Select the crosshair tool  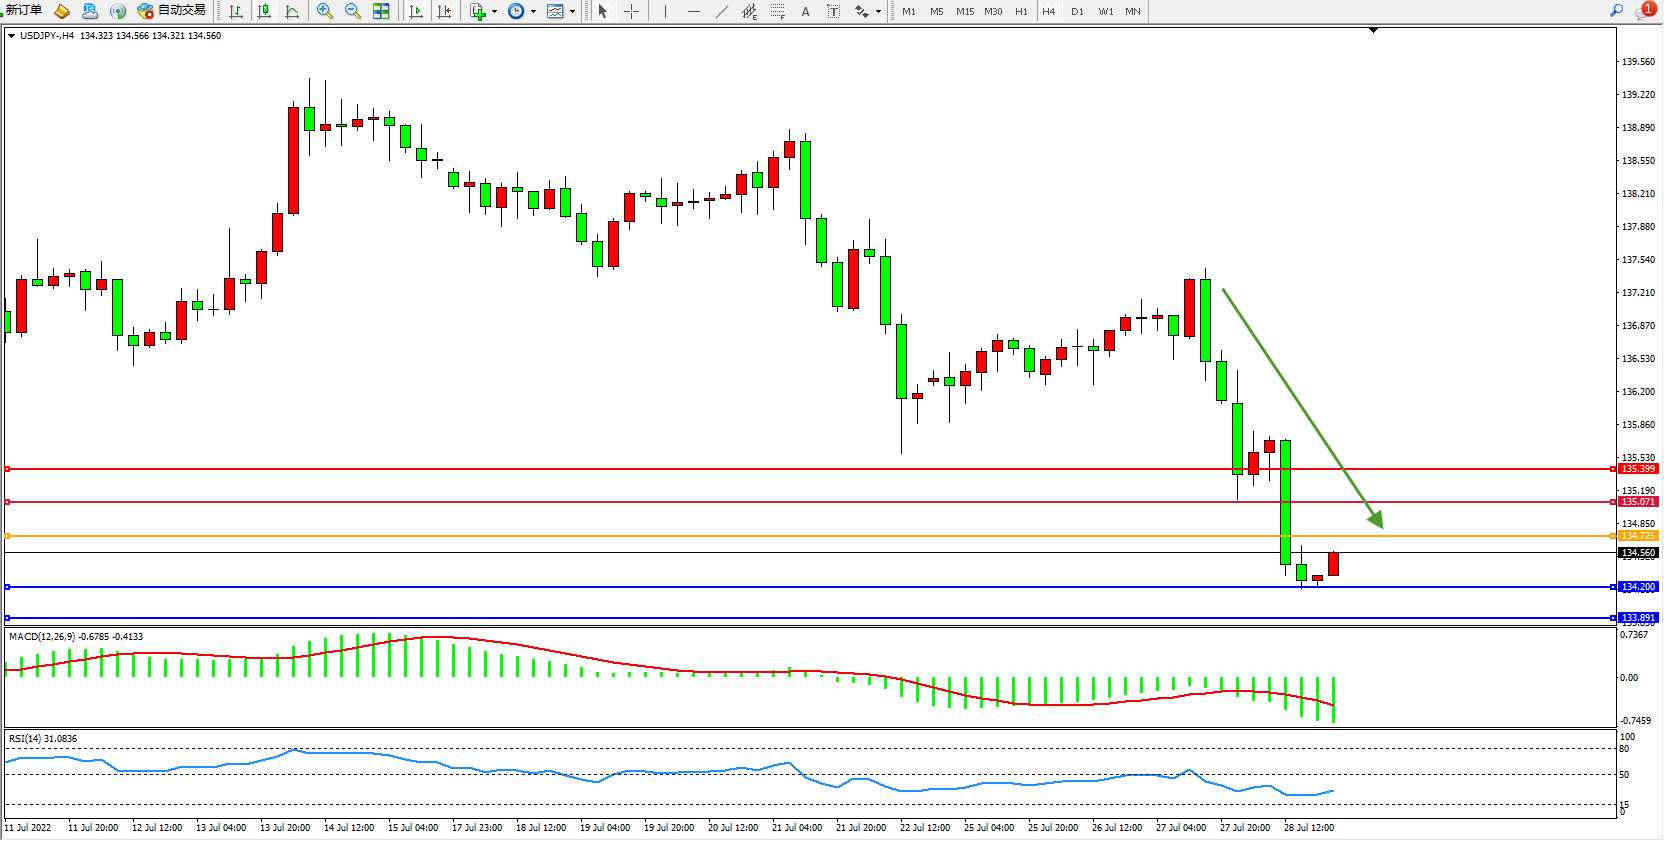click(x=632, y=11)
